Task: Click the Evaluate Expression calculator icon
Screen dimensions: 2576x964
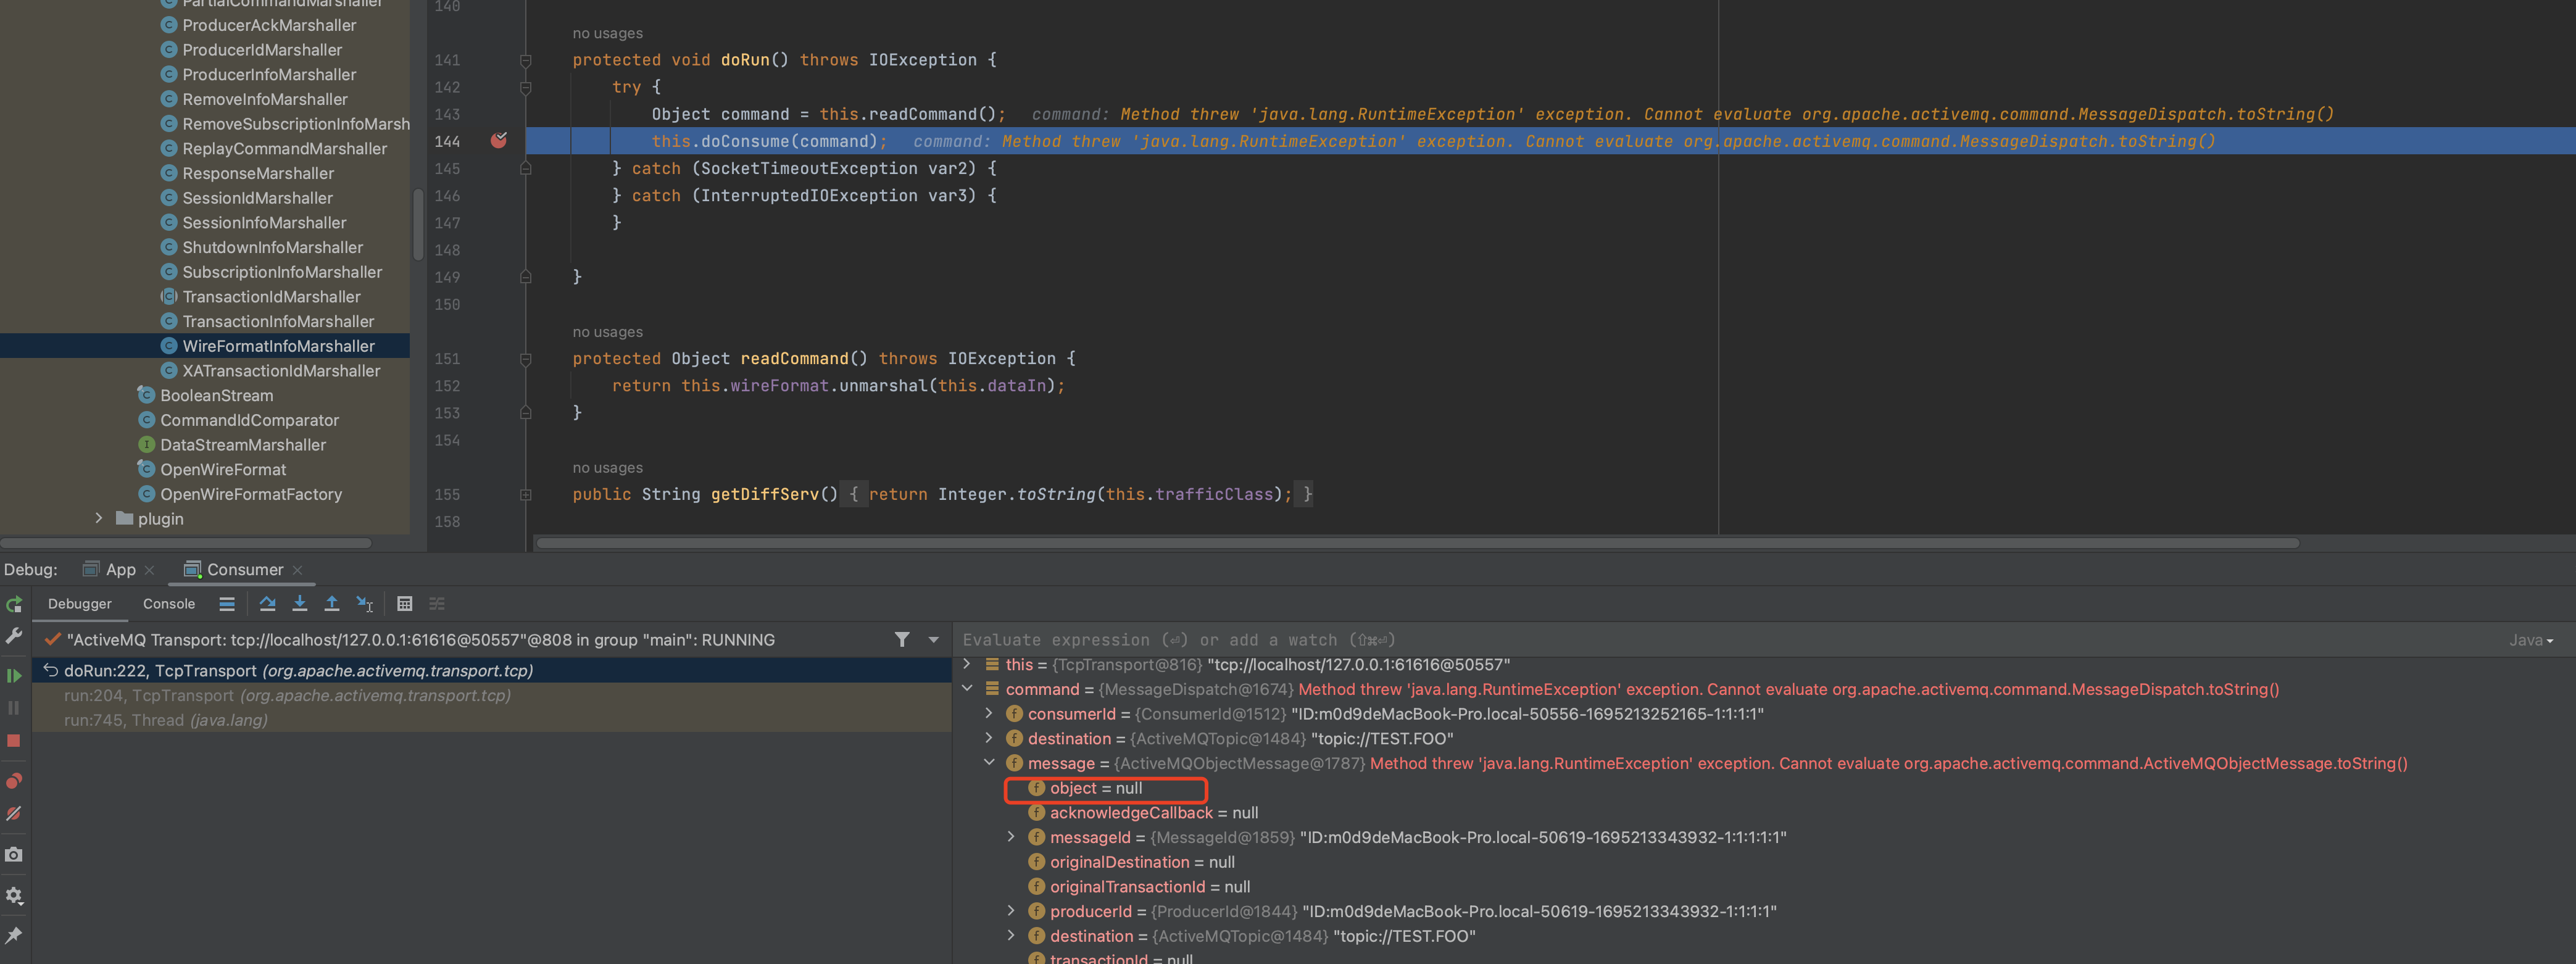Action: 405,604
